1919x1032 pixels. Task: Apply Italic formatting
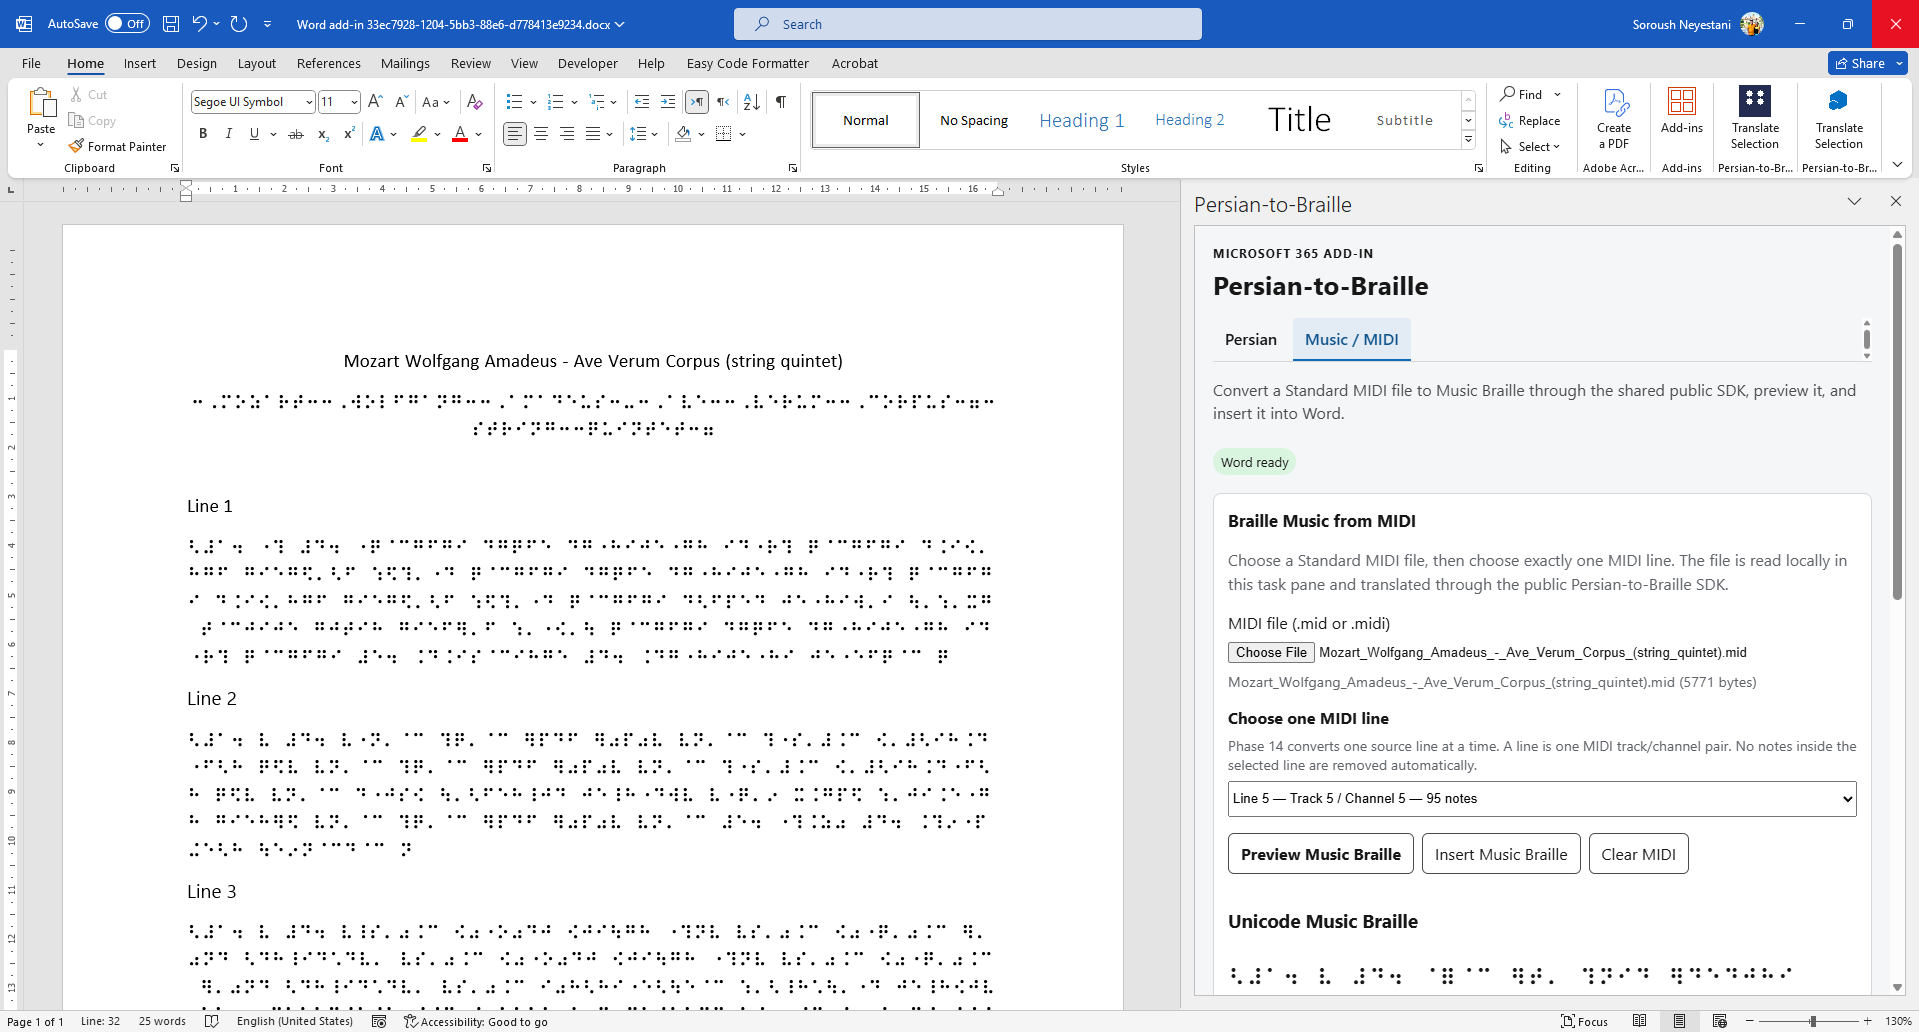pyautogui.click(x=228, y=134)
